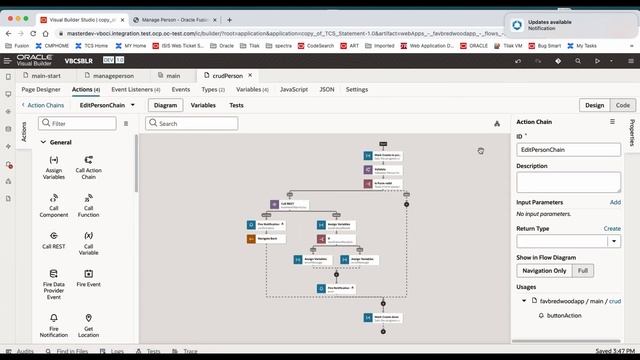Open the vertical Actions side tab

pos(24,132)
